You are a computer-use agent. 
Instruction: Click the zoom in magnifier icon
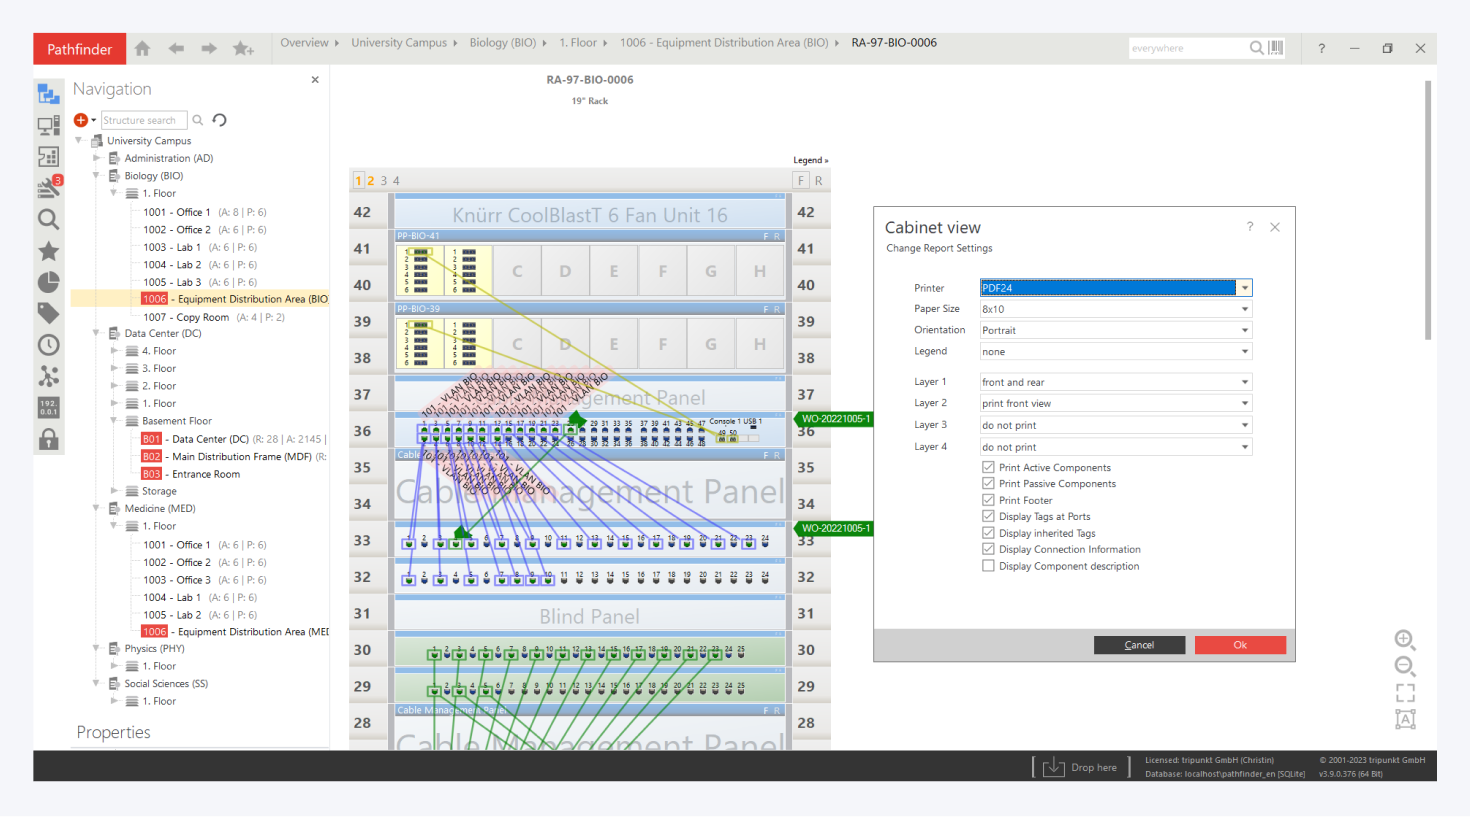tap(1404, 640)
